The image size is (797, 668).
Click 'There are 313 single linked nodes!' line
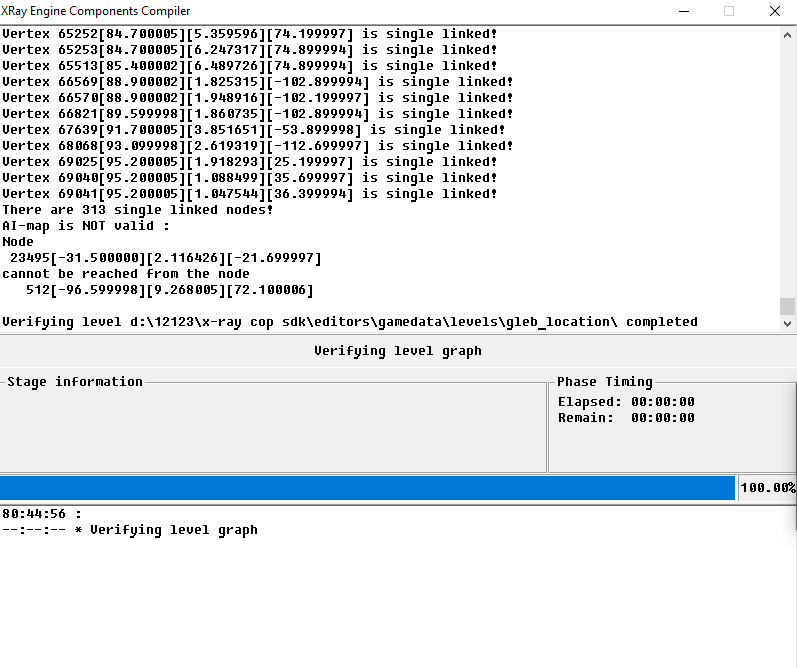(138, 210)
